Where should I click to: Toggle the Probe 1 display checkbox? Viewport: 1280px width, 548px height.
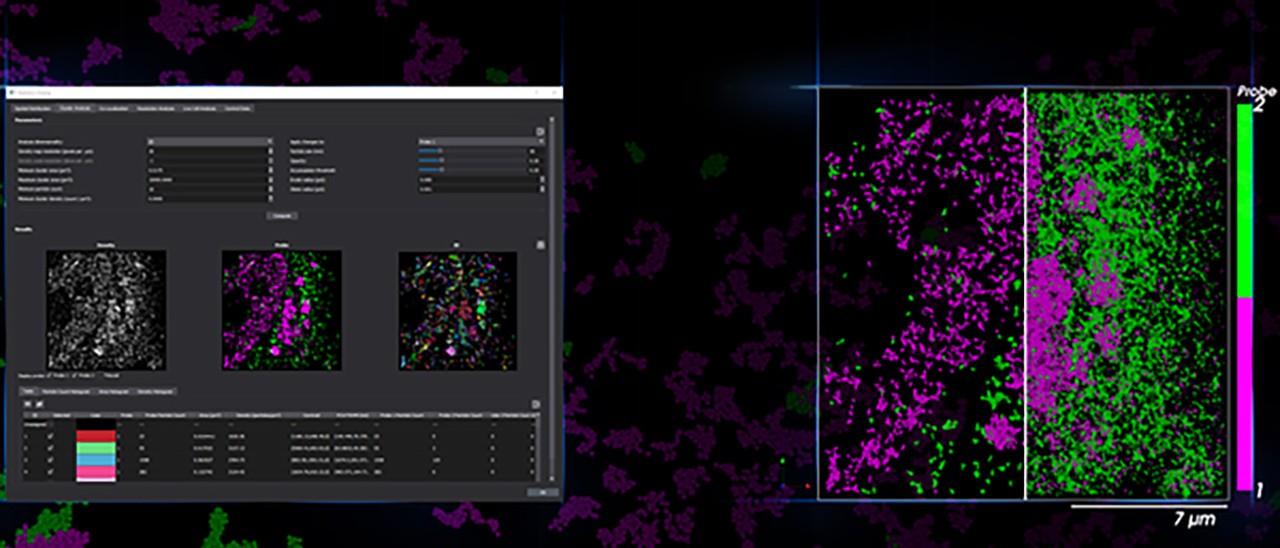48,376
